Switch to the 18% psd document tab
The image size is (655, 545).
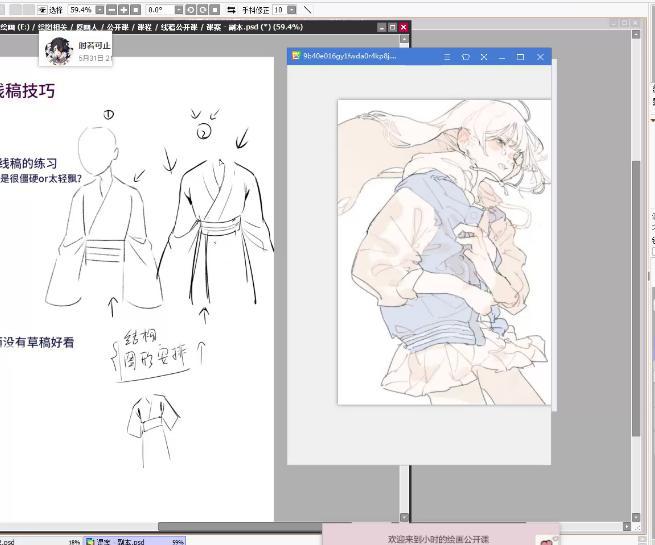point(41,541)
